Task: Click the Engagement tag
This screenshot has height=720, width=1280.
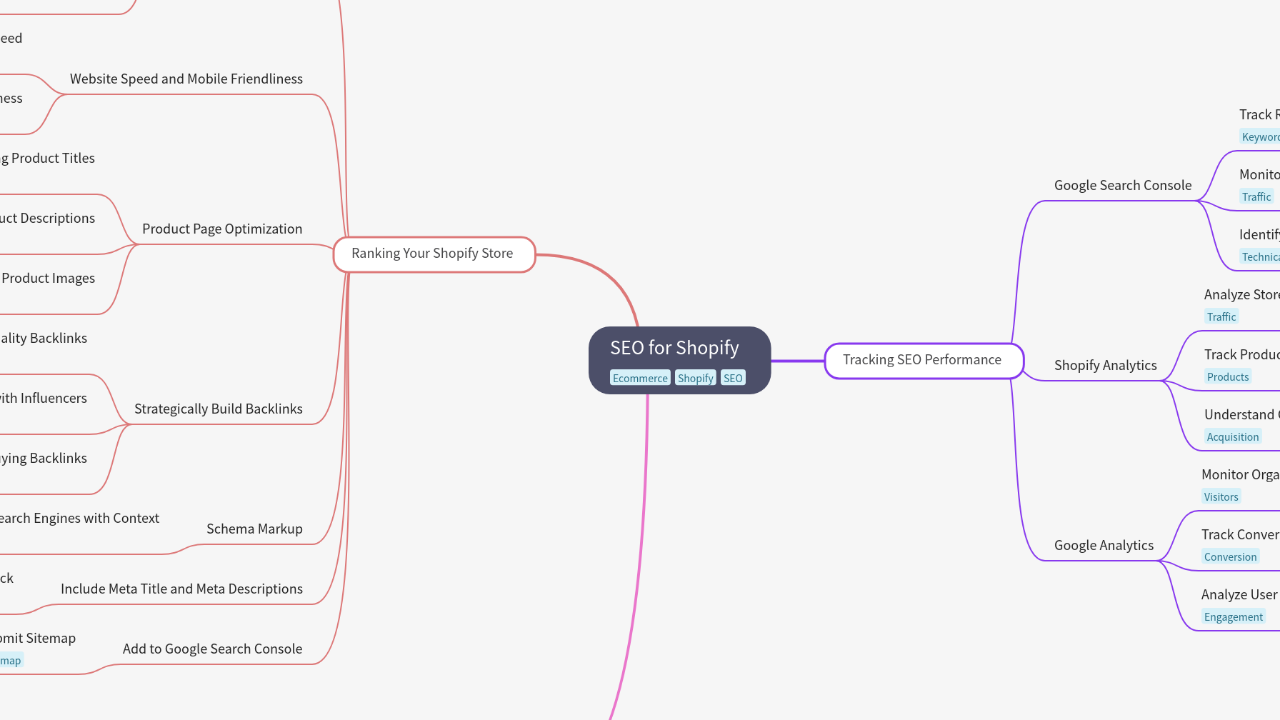Action: 1233,617
